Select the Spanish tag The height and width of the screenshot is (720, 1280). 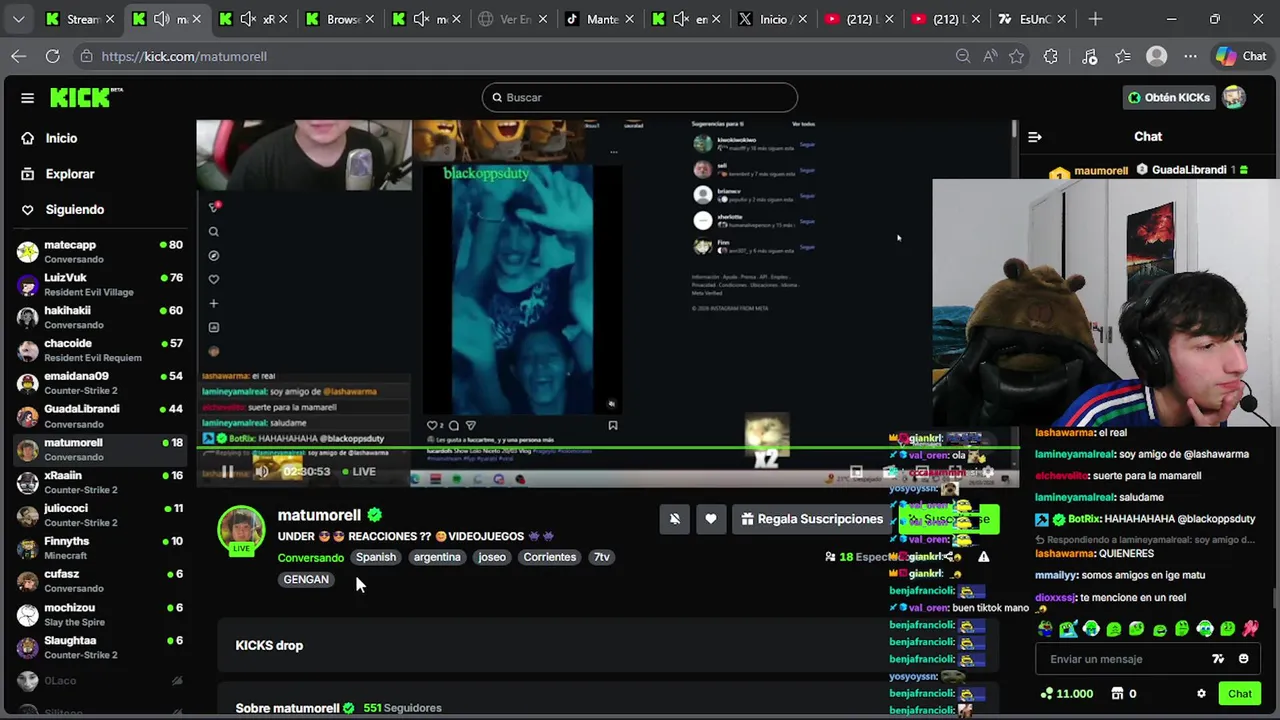pyautogui.click(x=376, y=557)
